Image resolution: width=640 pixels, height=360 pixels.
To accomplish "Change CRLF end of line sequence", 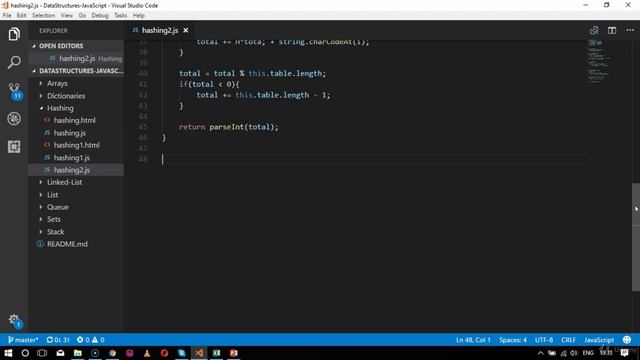I will (x=568, y=340).
